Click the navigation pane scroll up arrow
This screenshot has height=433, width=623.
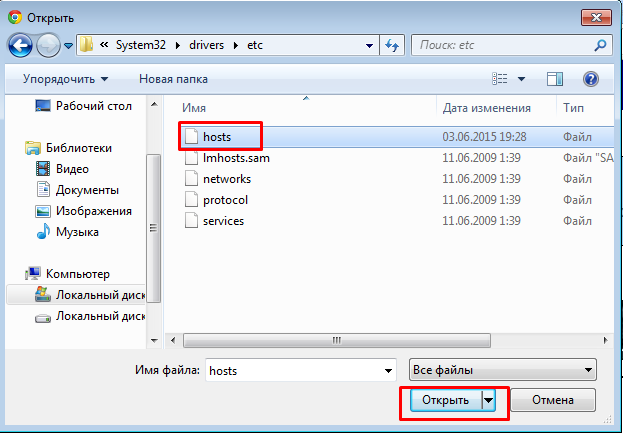pyautogui.click(x=154, y=105)
